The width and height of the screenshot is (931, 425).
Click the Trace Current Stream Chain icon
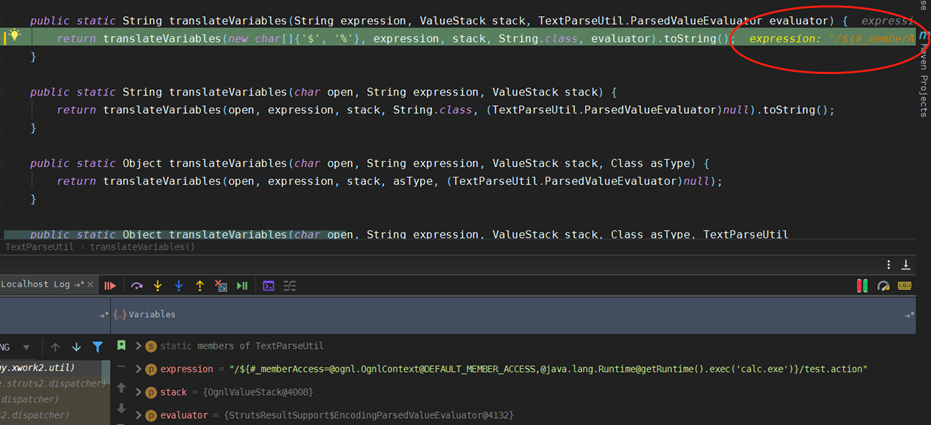click(289, 286)
